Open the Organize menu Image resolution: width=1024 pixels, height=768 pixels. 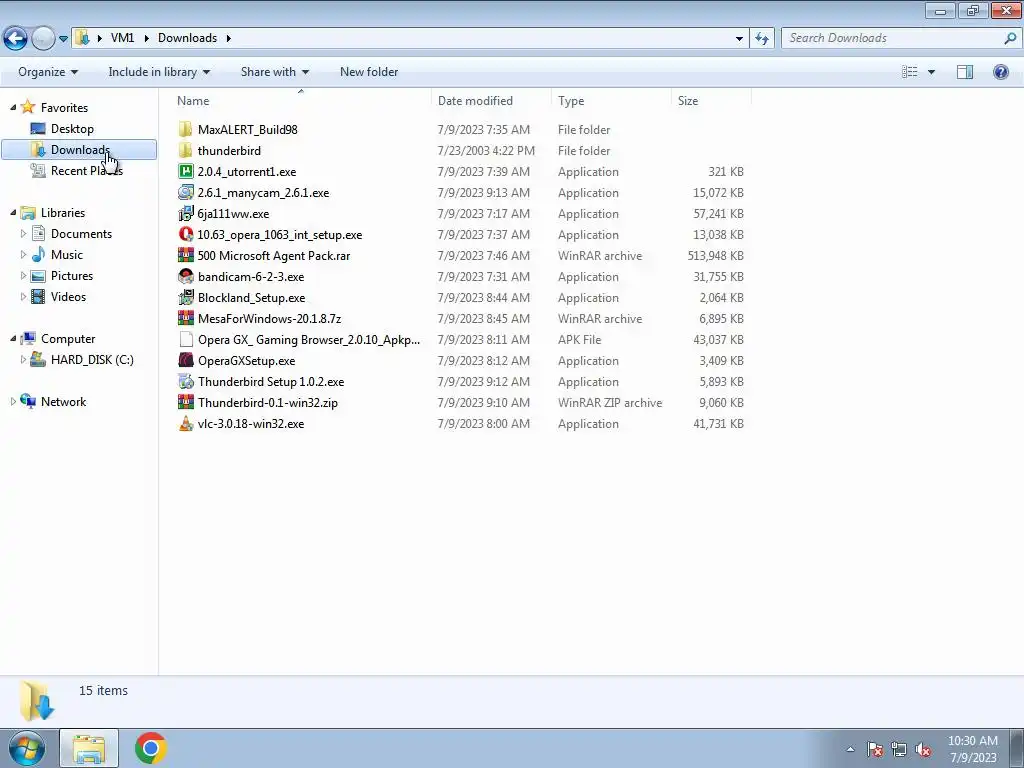click(48, 72)
